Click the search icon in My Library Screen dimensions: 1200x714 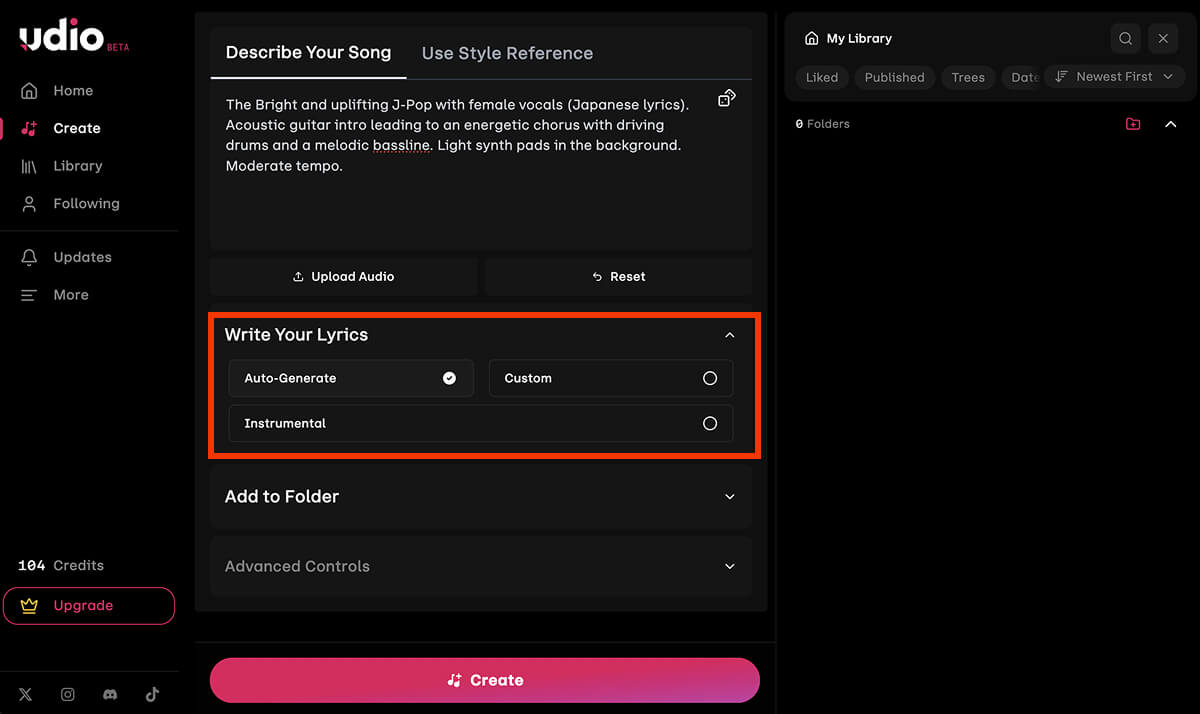(x=1126, y=38)
